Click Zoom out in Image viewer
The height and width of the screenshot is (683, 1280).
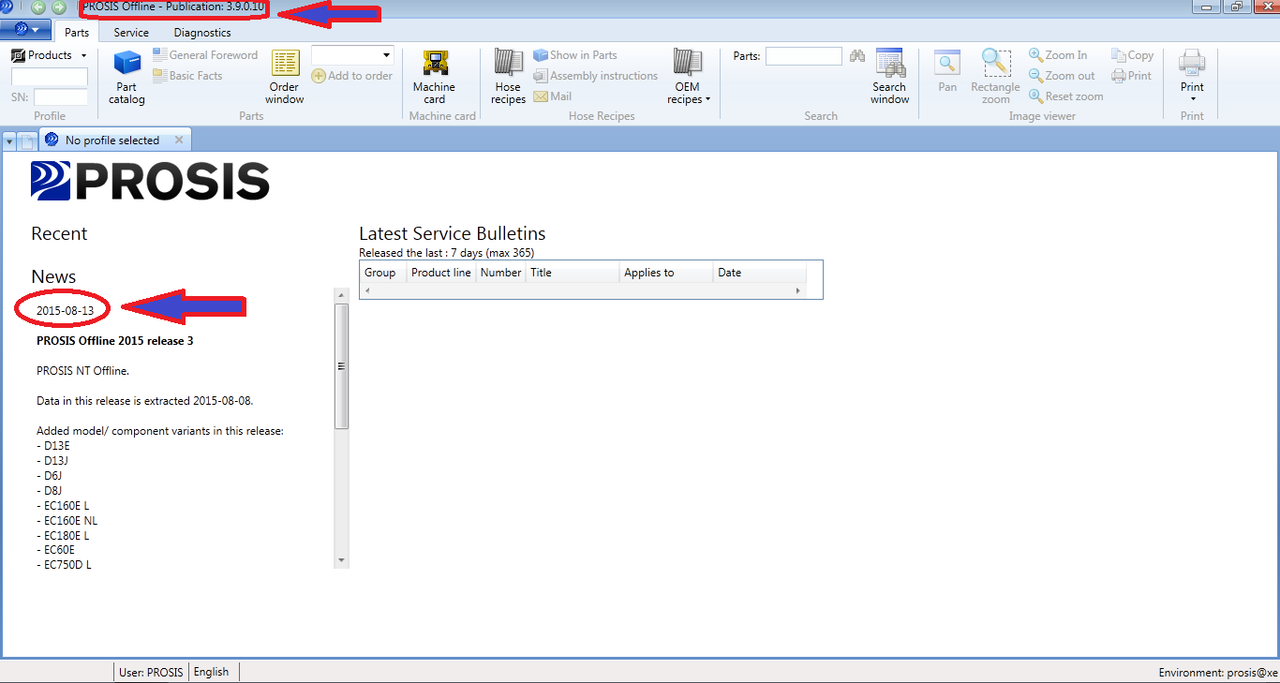1062,76
